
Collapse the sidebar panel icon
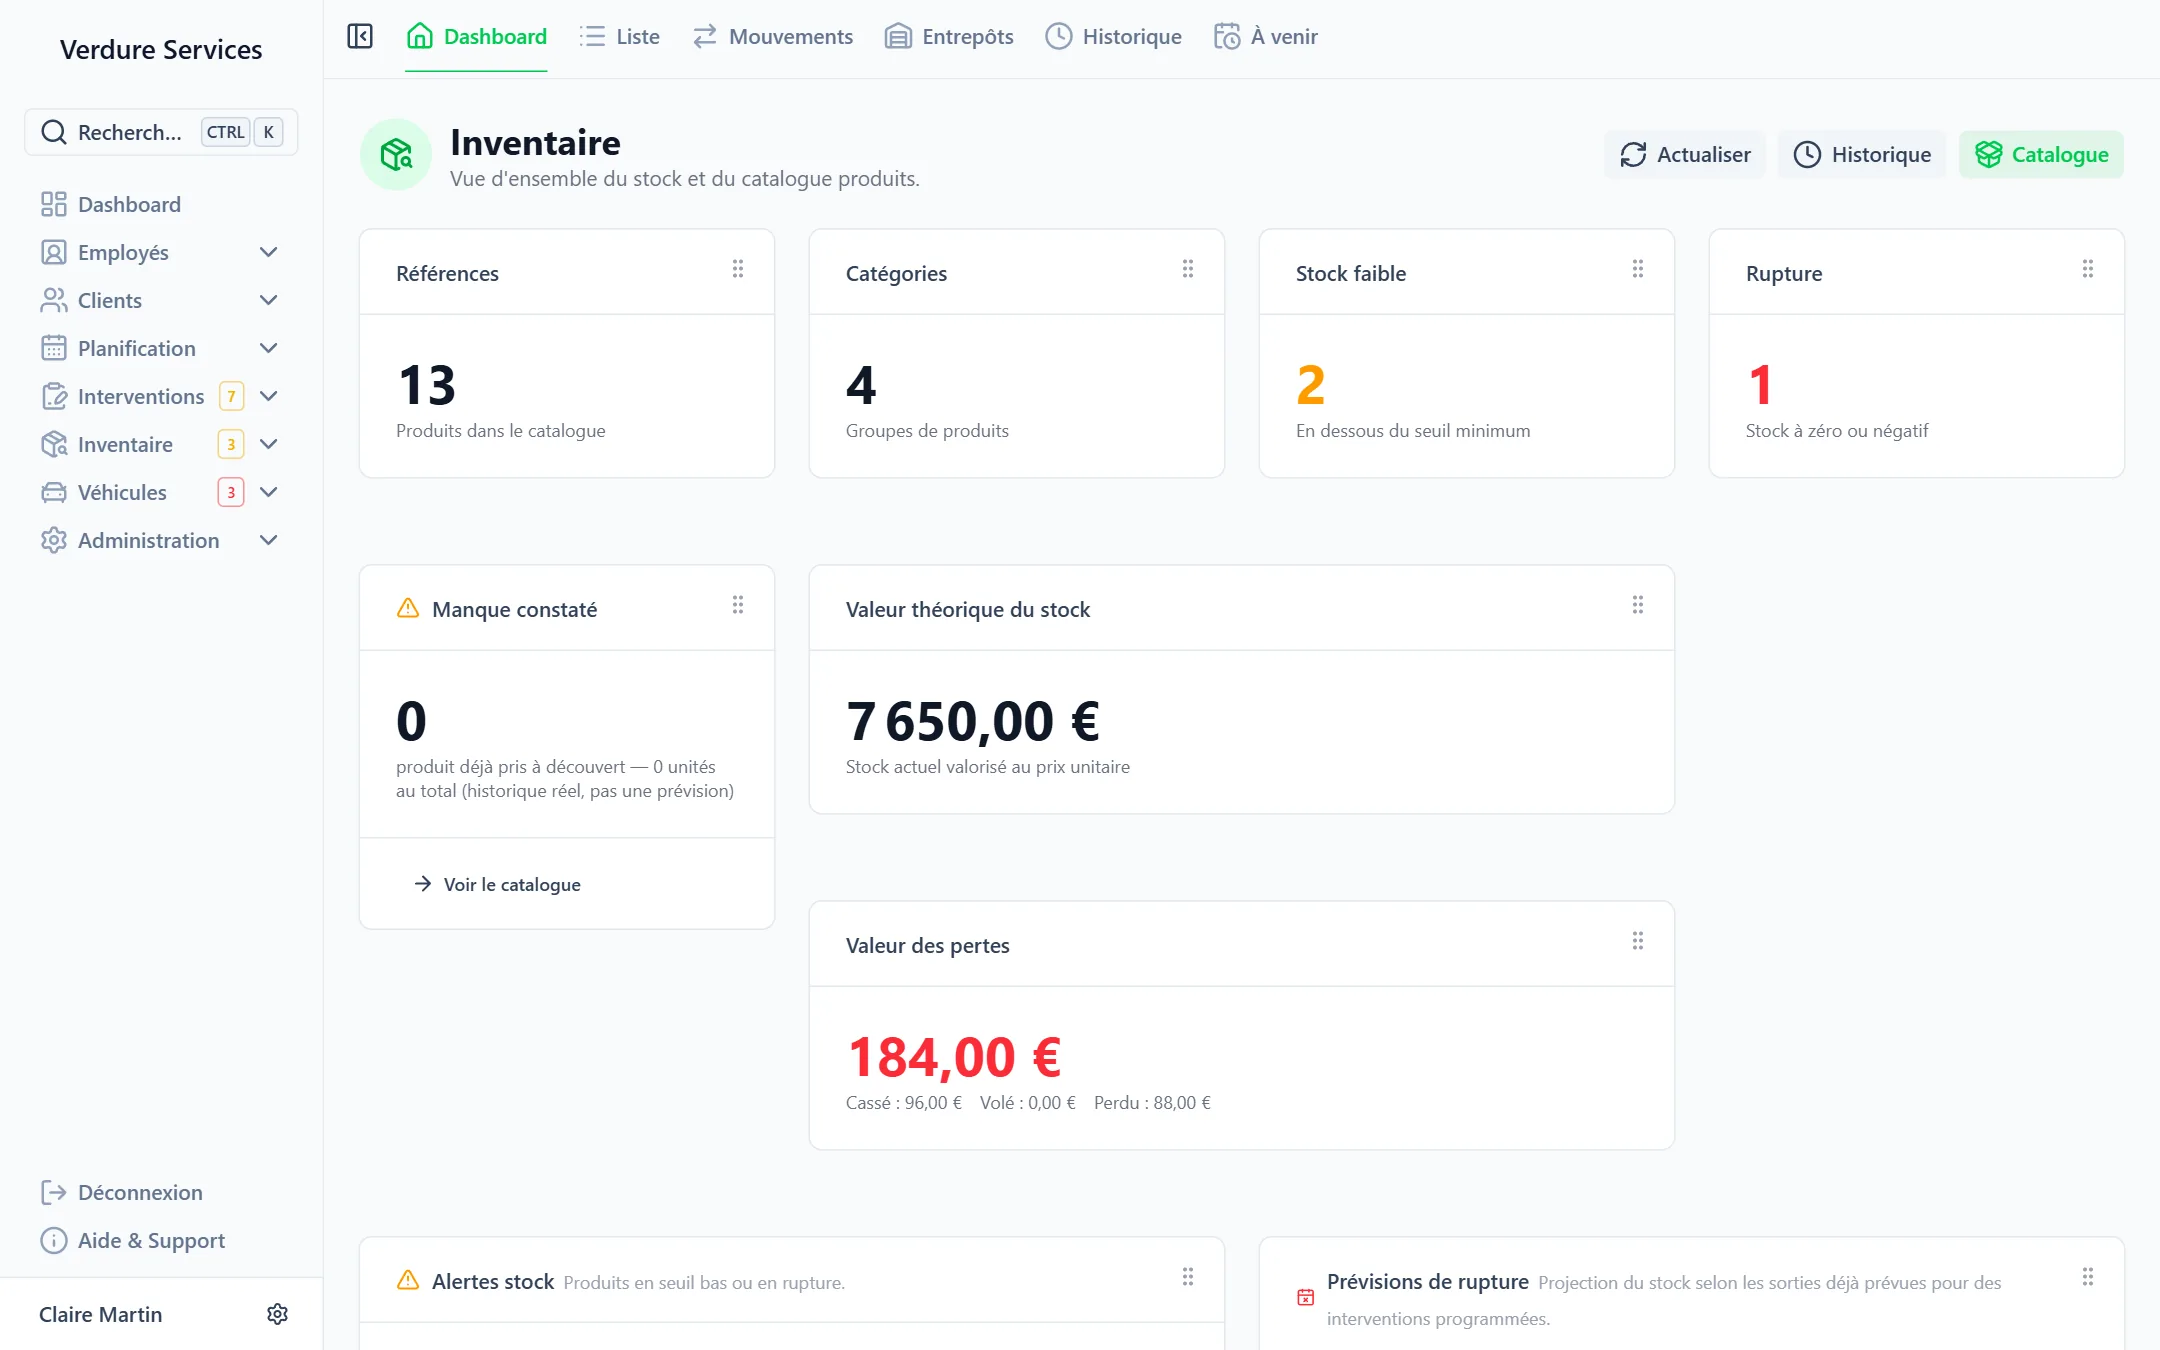pyautogui.click(x=360, y=37)
